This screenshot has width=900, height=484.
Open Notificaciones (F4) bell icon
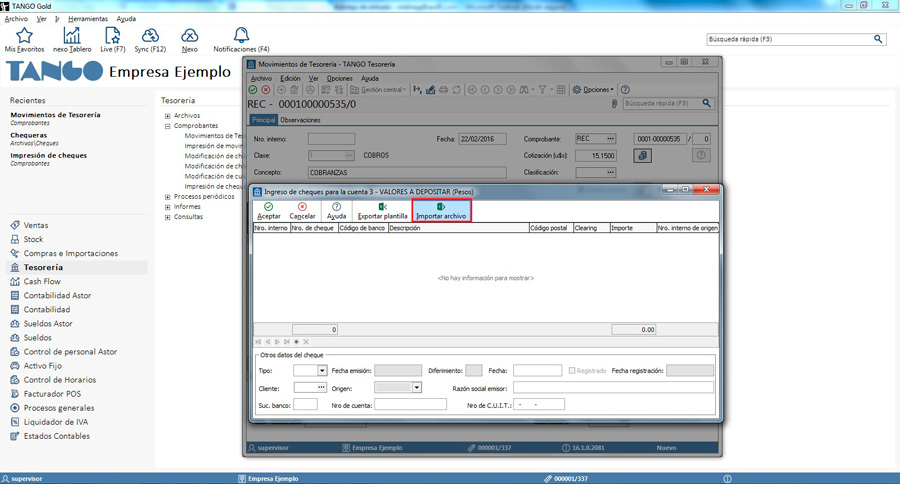(x=241, y=40)
